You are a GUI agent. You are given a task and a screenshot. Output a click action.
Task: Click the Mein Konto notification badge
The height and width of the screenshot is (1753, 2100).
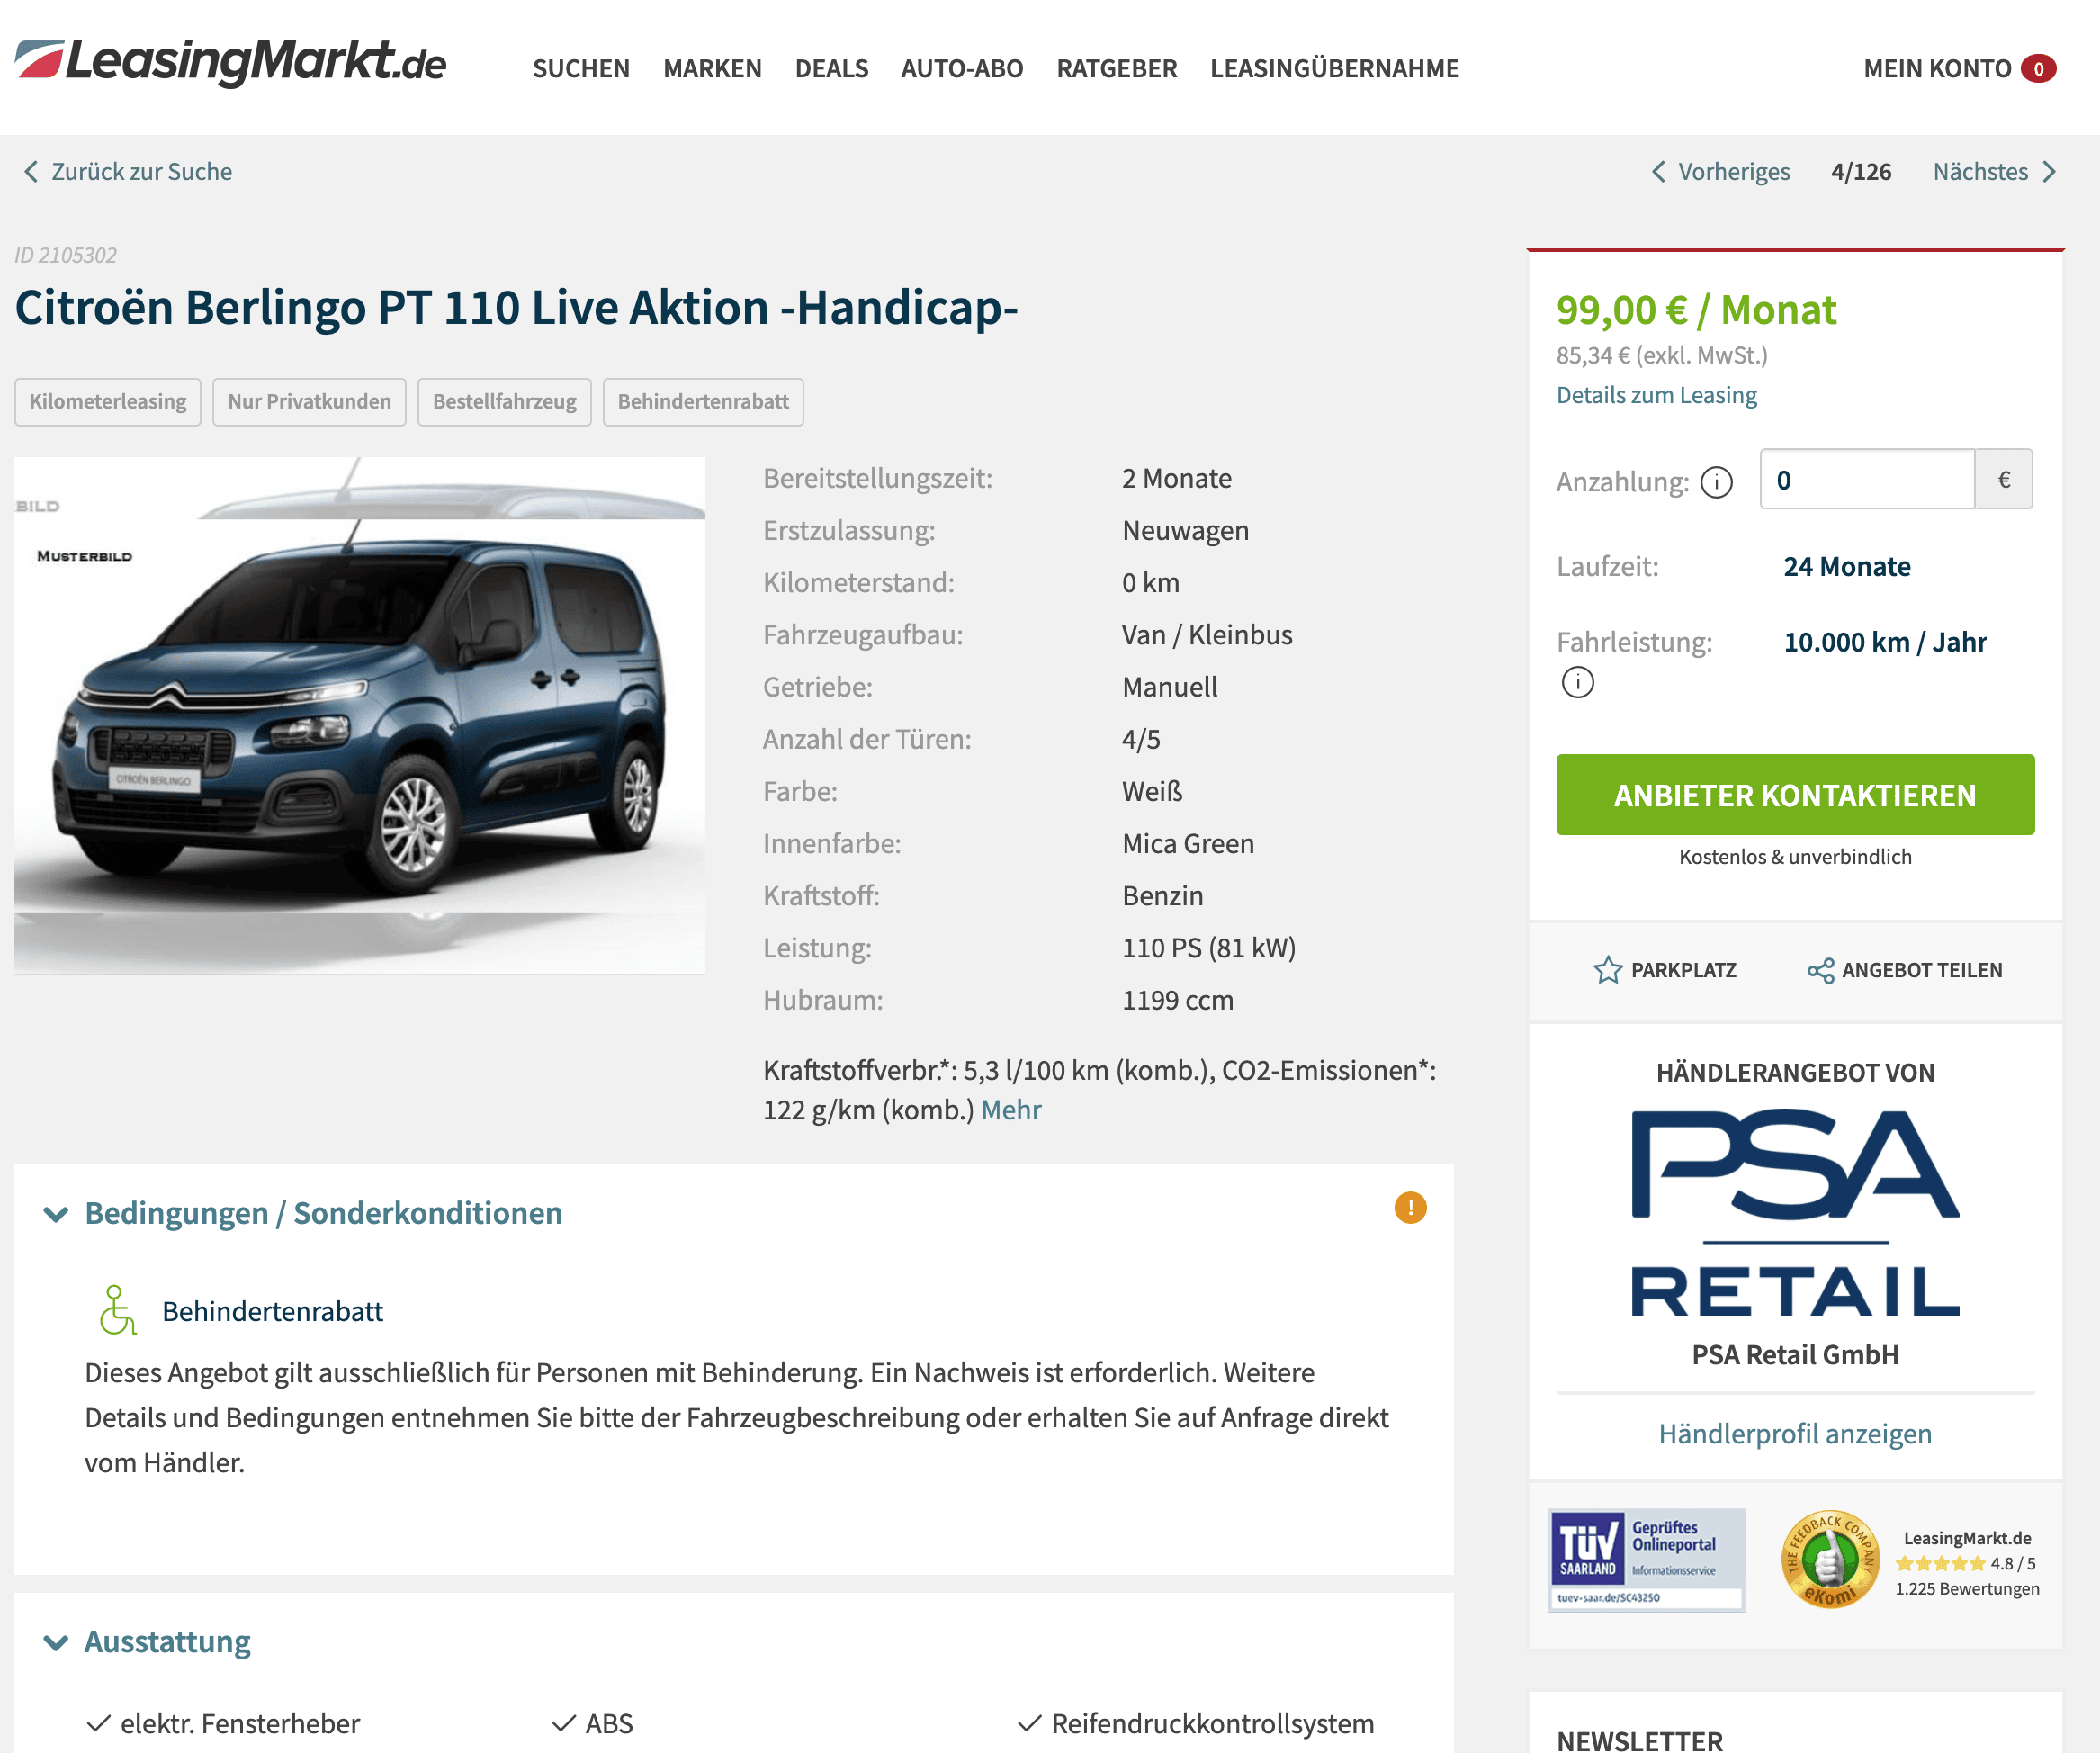coord(2038,69)
